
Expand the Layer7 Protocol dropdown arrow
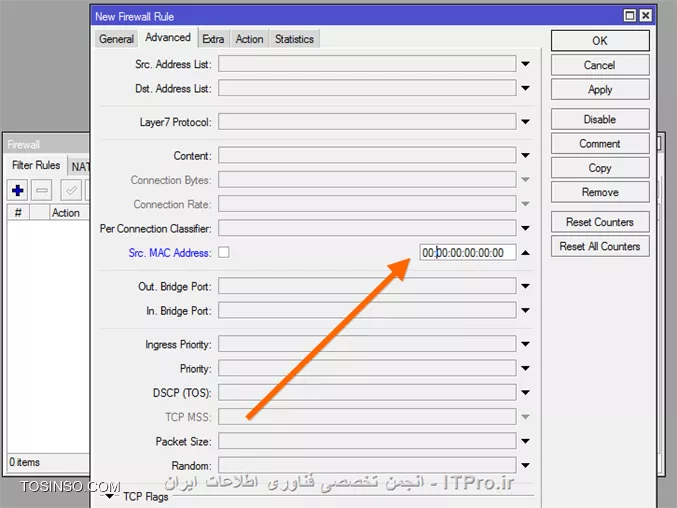525,122
